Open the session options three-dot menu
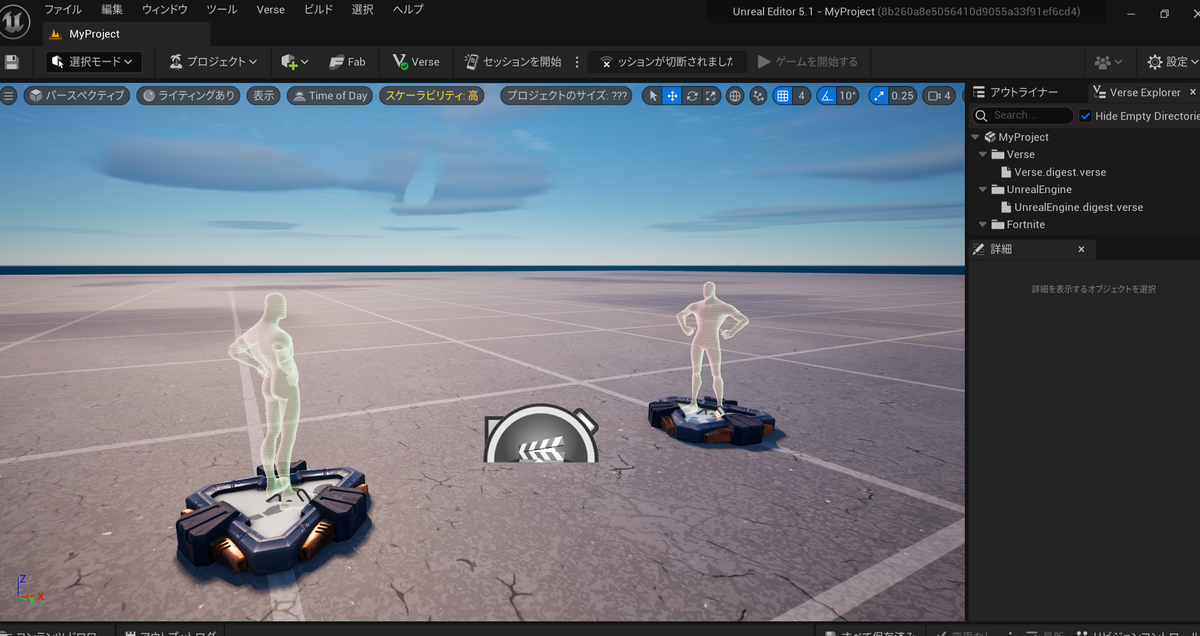This screenshot has height=636, width=1200. click(576, 62)
